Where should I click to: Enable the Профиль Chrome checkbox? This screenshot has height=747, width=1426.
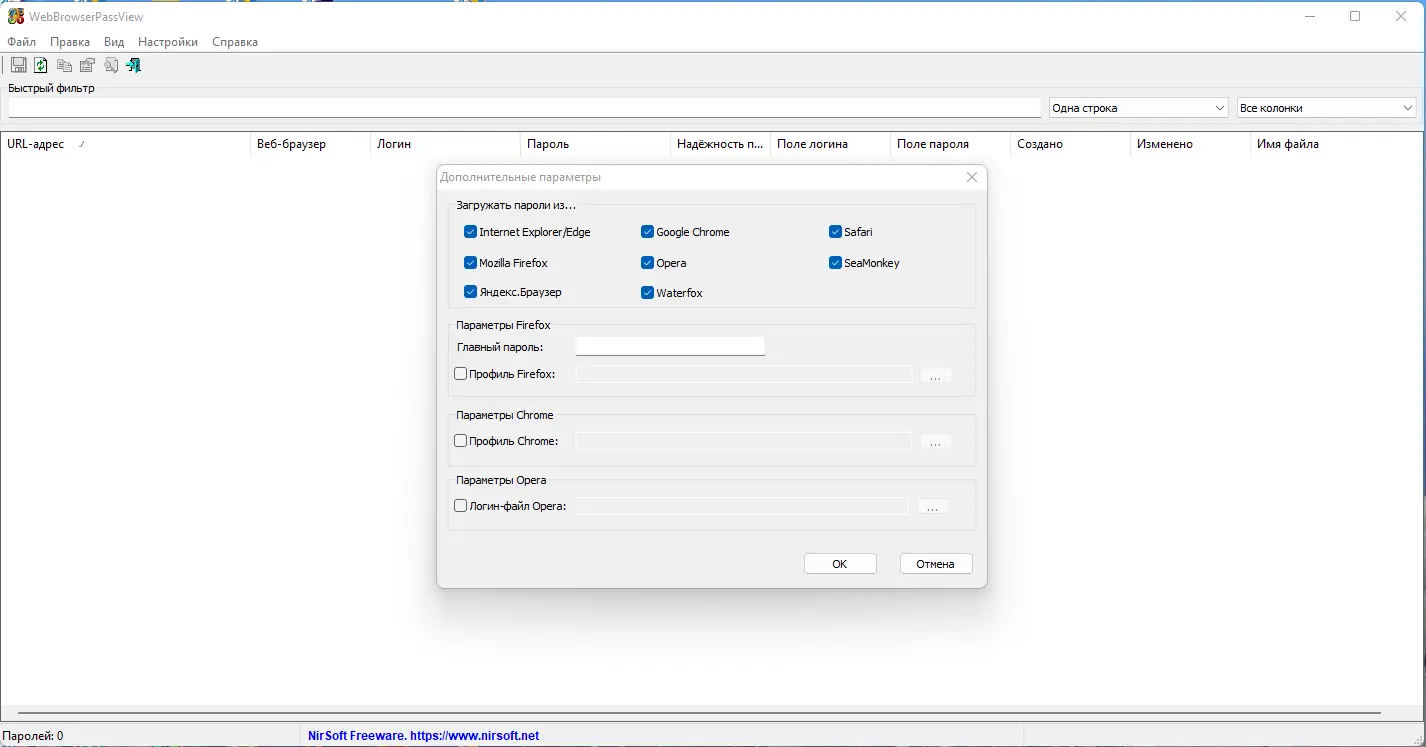click(x=461, y=441)
